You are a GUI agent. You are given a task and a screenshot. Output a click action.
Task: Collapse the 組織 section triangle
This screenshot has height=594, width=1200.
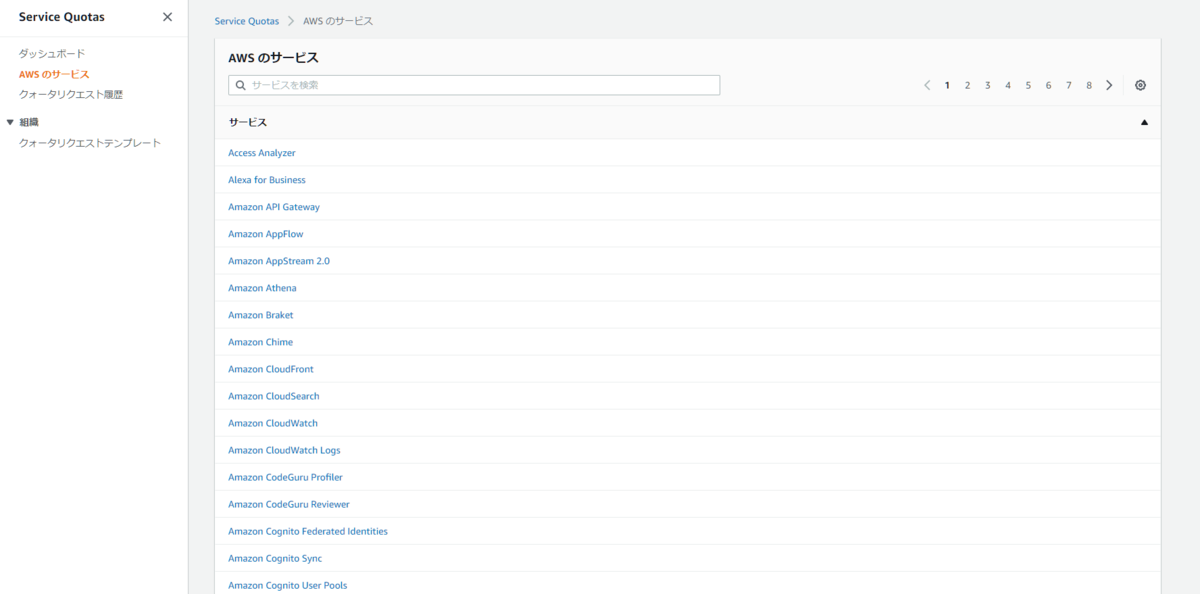pos(10,122)
